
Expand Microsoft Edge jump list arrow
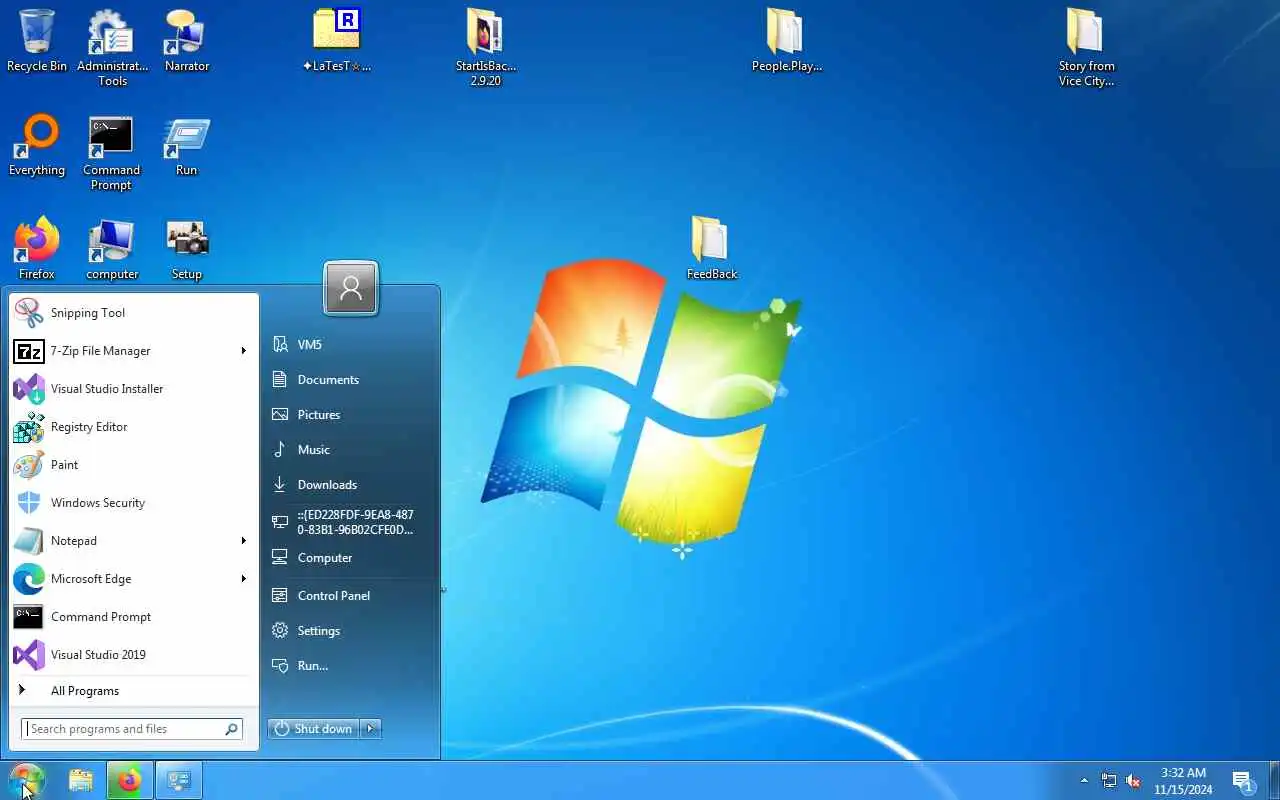pyautogui.click(x=244, y=579)
